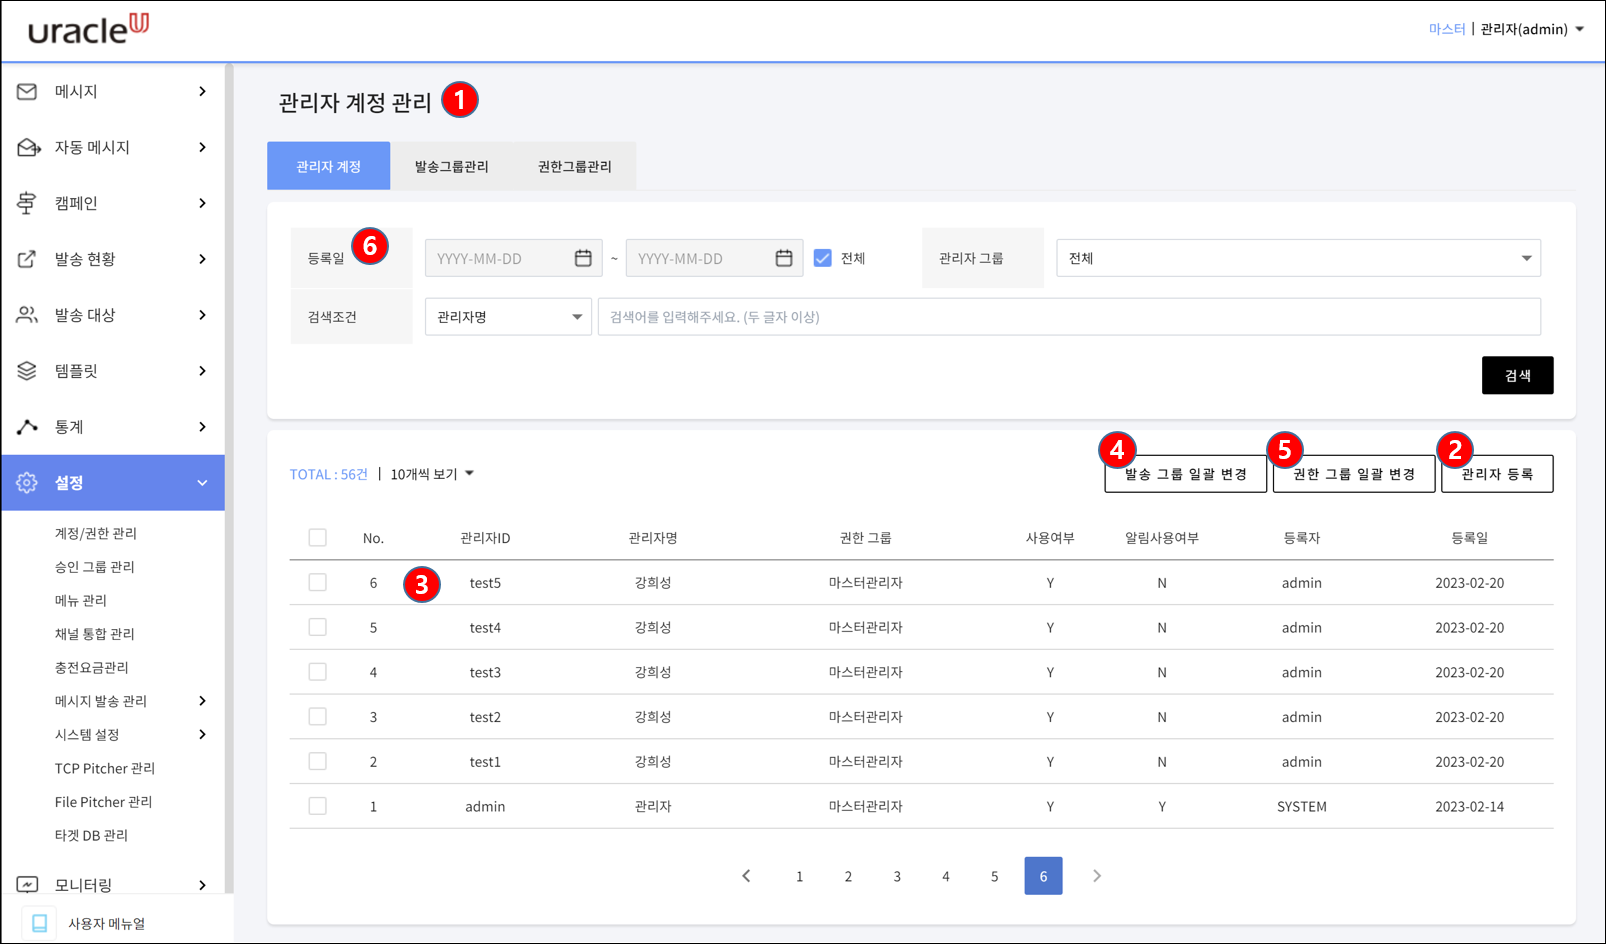Image resolution: width=1606 pixels, height=944 pixels.
Task: Check the select-all checkbox in table header
Action: click(x=318, y=538)
